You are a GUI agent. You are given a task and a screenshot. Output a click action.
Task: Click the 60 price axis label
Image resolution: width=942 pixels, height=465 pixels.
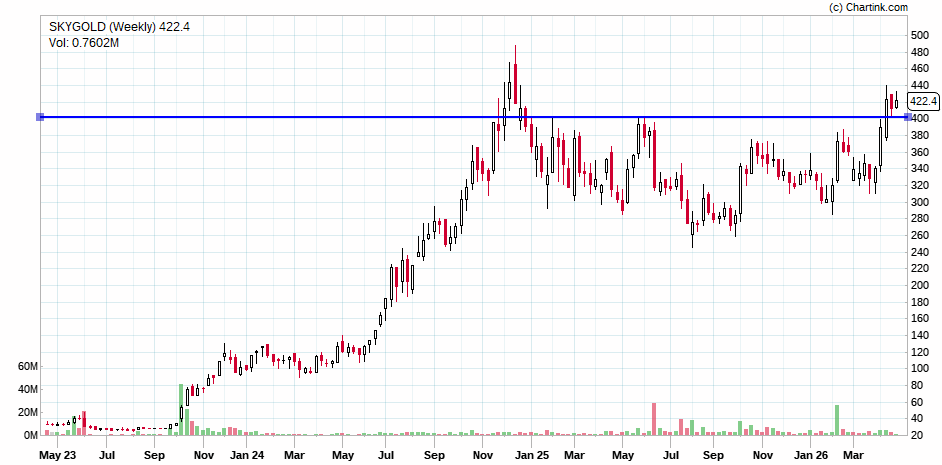point(917,402)
